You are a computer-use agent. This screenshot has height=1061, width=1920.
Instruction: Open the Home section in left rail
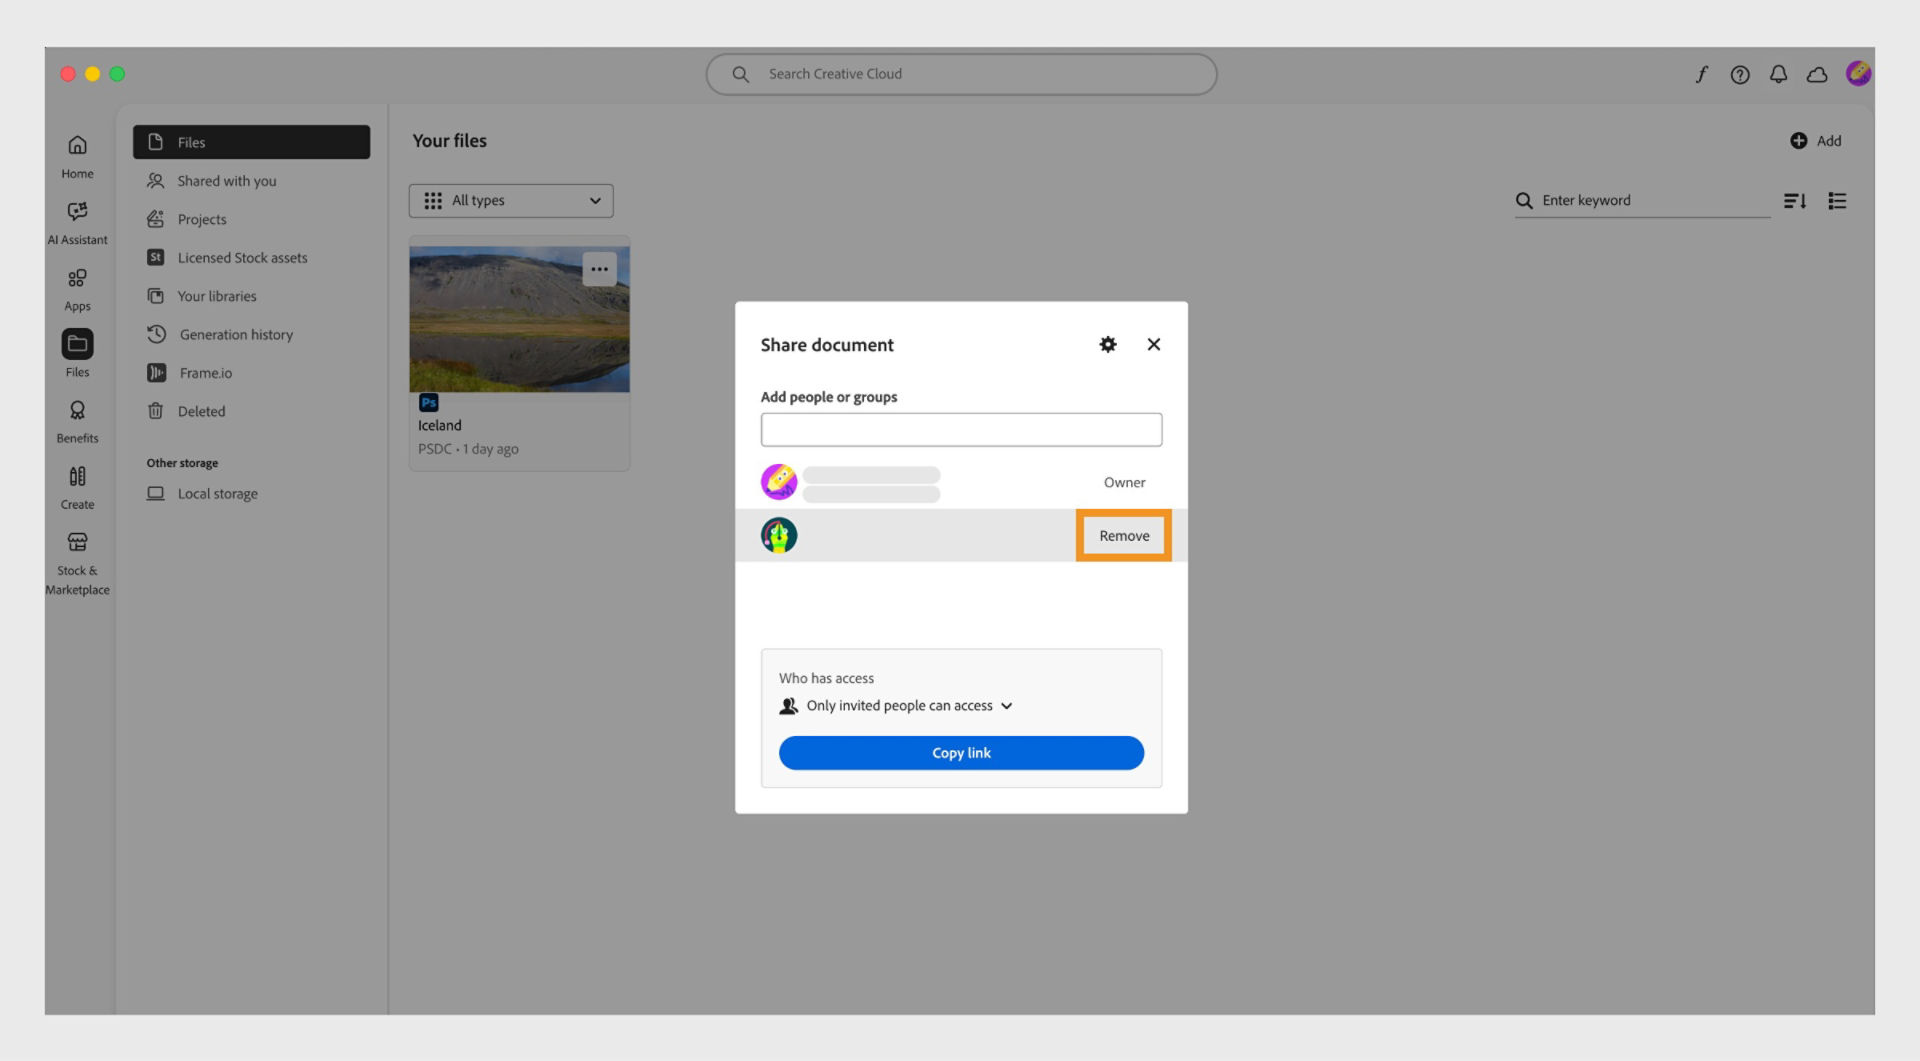(77, 156)
